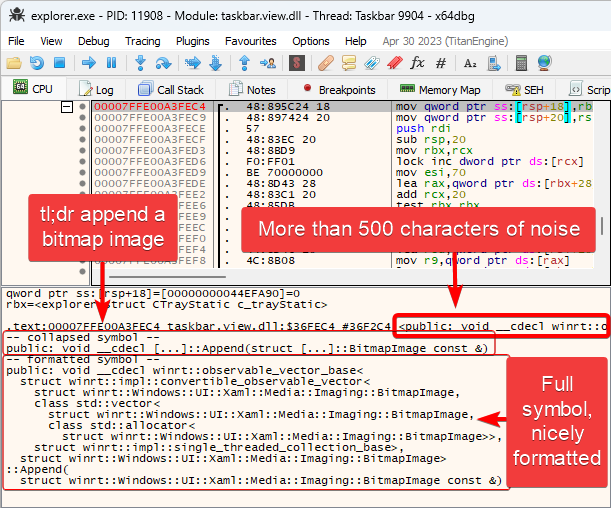The image size is (611, 508).
Task: Click the Trace Into icon
Action: tap(193, 63)
